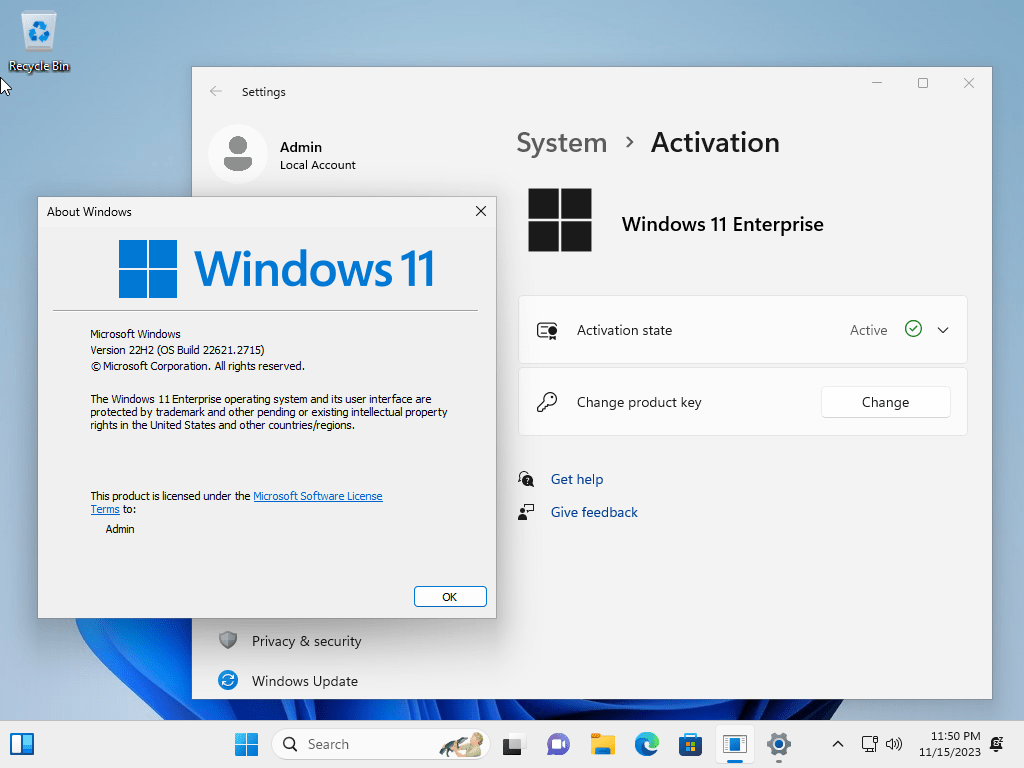Image resolution: width=1024 pixels, height=768 pixels.
Task: Click the Microsoft Windows text line
Action: coord(135,334)
